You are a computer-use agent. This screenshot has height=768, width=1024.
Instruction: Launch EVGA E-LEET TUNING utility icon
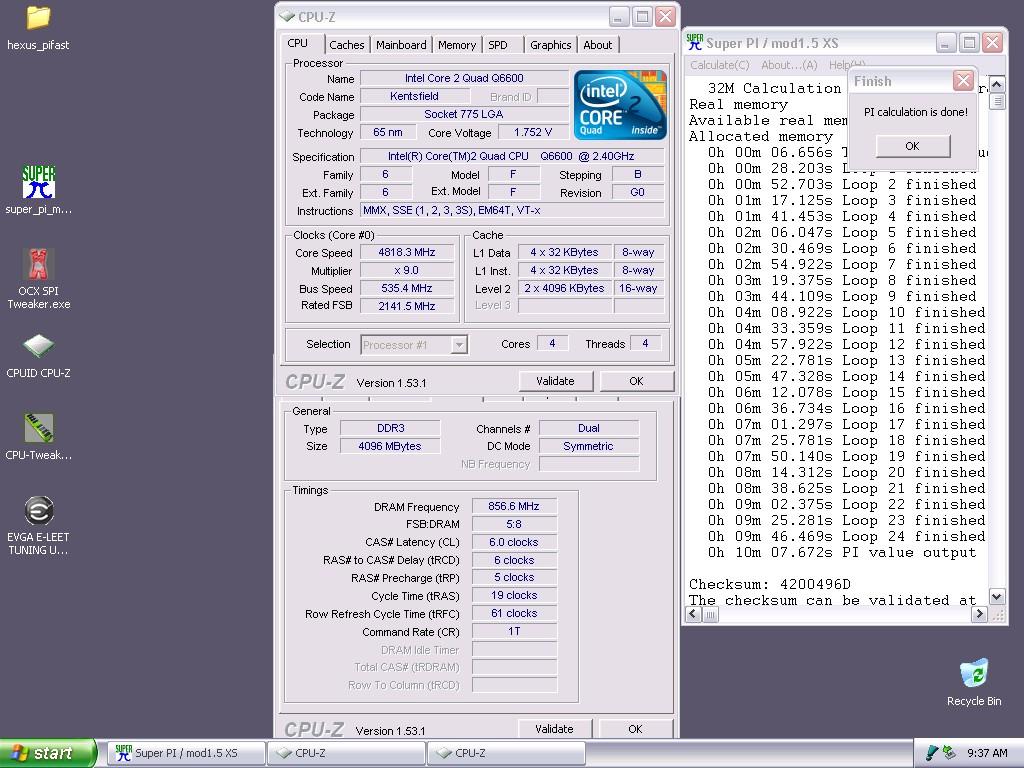[x=39, y=525]
